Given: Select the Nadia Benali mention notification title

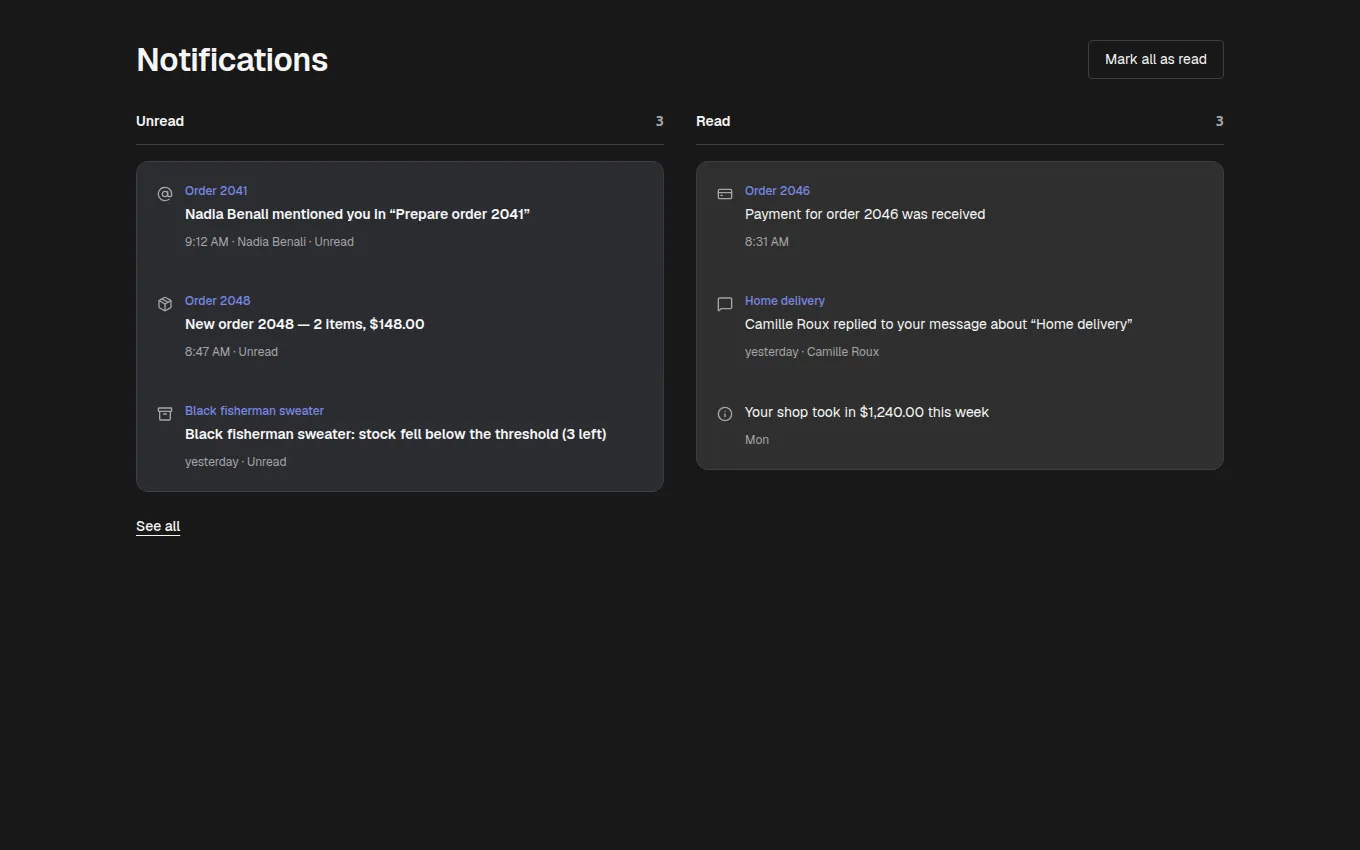Looking at the screenshot, I should [x=357, y=214].
